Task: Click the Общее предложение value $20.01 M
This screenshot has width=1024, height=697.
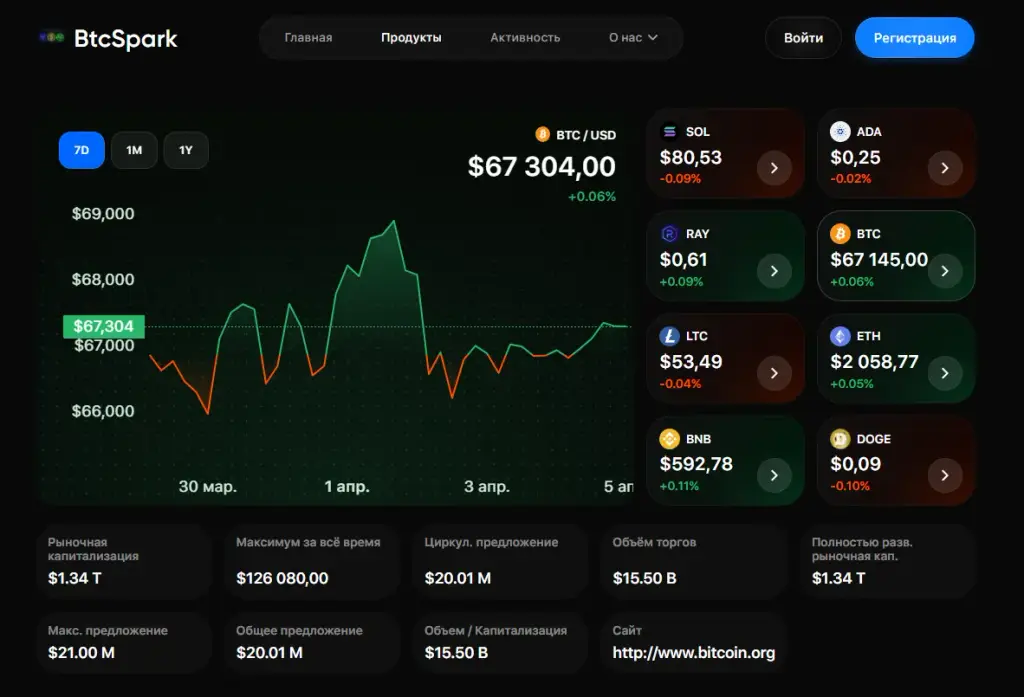Action: [x=269, y=653]
